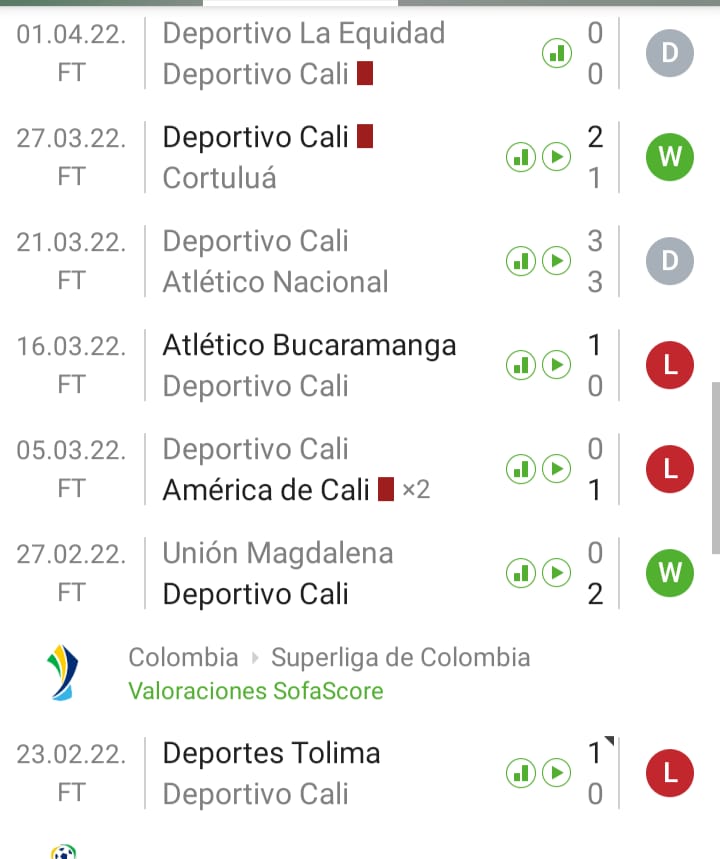This screenshot has width=720, height=859.
Task: Click the red L badge for Atlético Bucaramanga match
Action: tap(670, 366)
